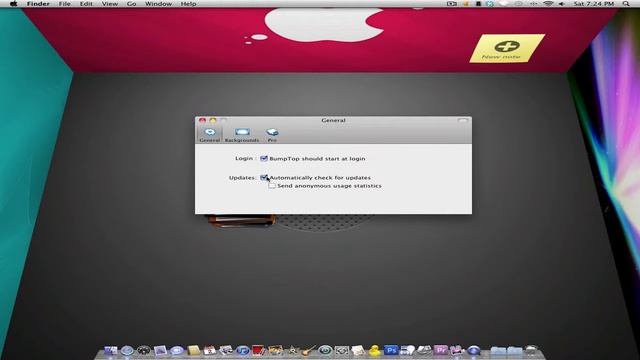
Task: Open the Finder menu
Action: tap(38, 4)
